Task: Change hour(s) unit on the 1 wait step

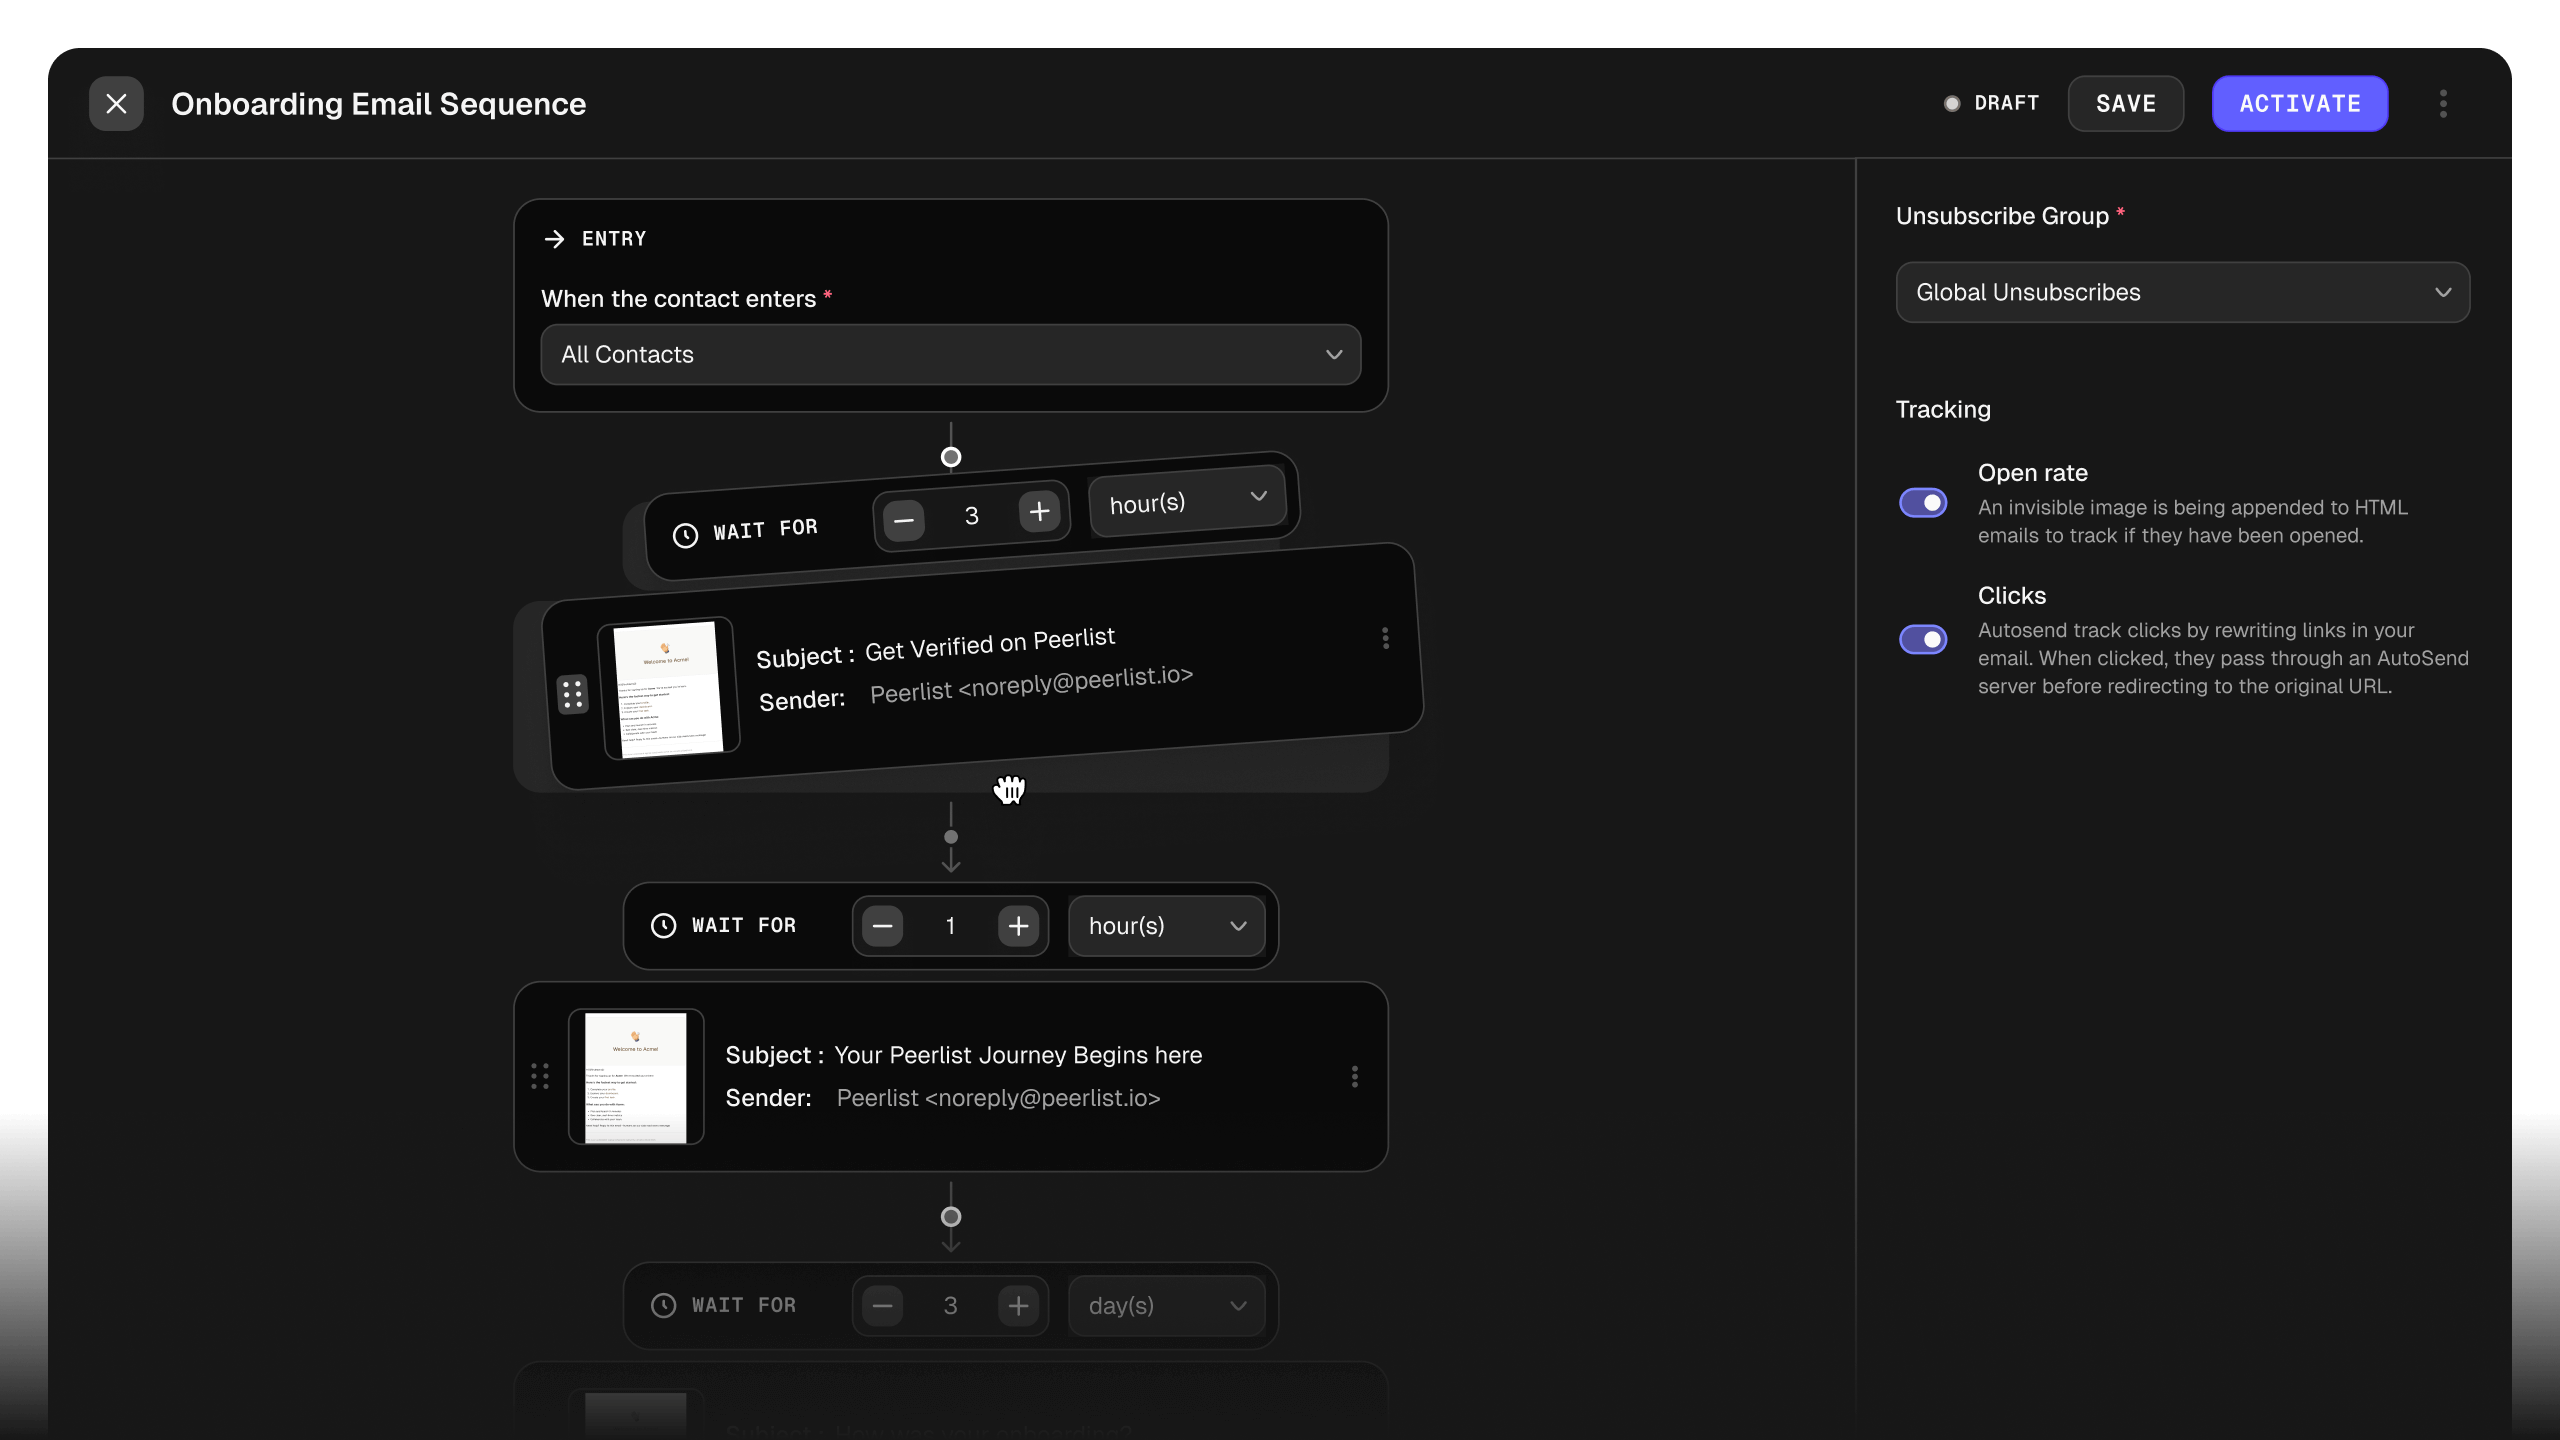Action: point(1166,926)
